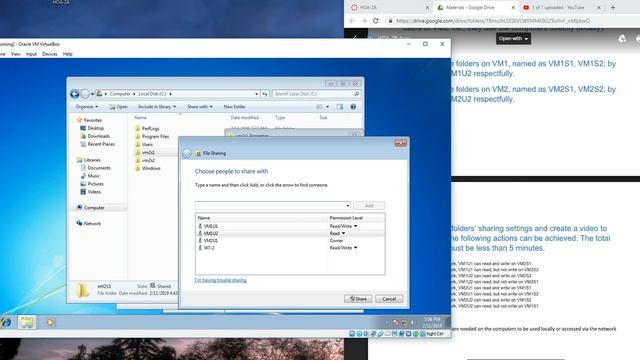
Task: Open the VirtualBox Devices menu
Action: point(50,54)
